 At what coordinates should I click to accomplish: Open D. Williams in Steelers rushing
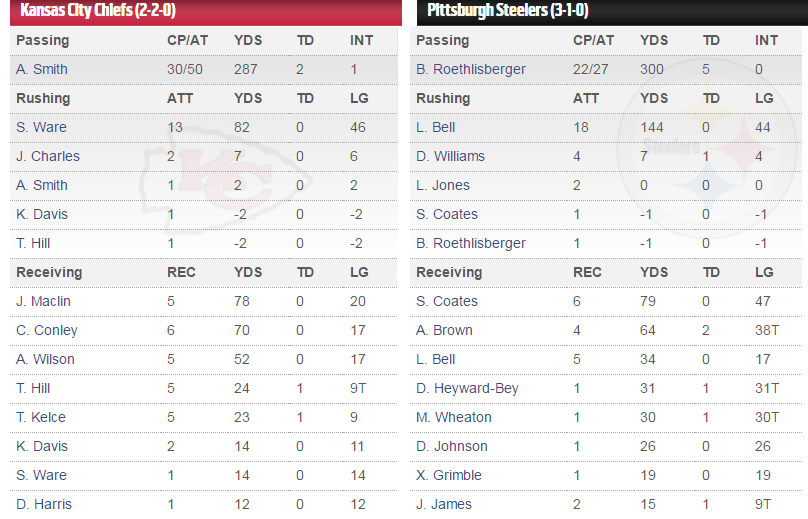coord(450,156)
